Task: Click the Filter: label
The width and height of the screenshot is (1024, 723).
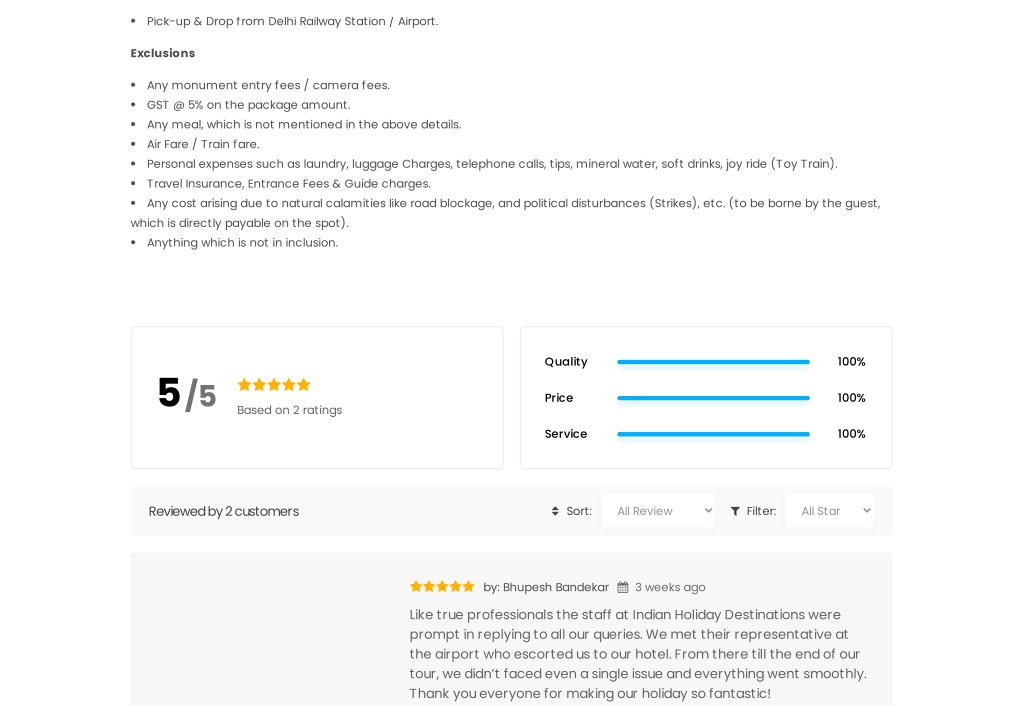Action: click(761, 511)
